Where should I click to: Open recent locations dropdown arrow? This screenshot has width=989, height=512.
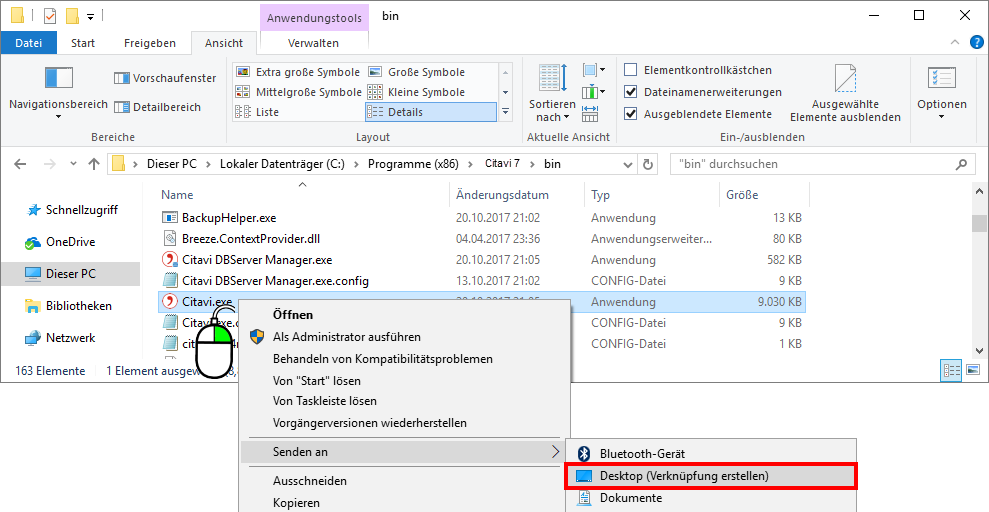point(73,164)
